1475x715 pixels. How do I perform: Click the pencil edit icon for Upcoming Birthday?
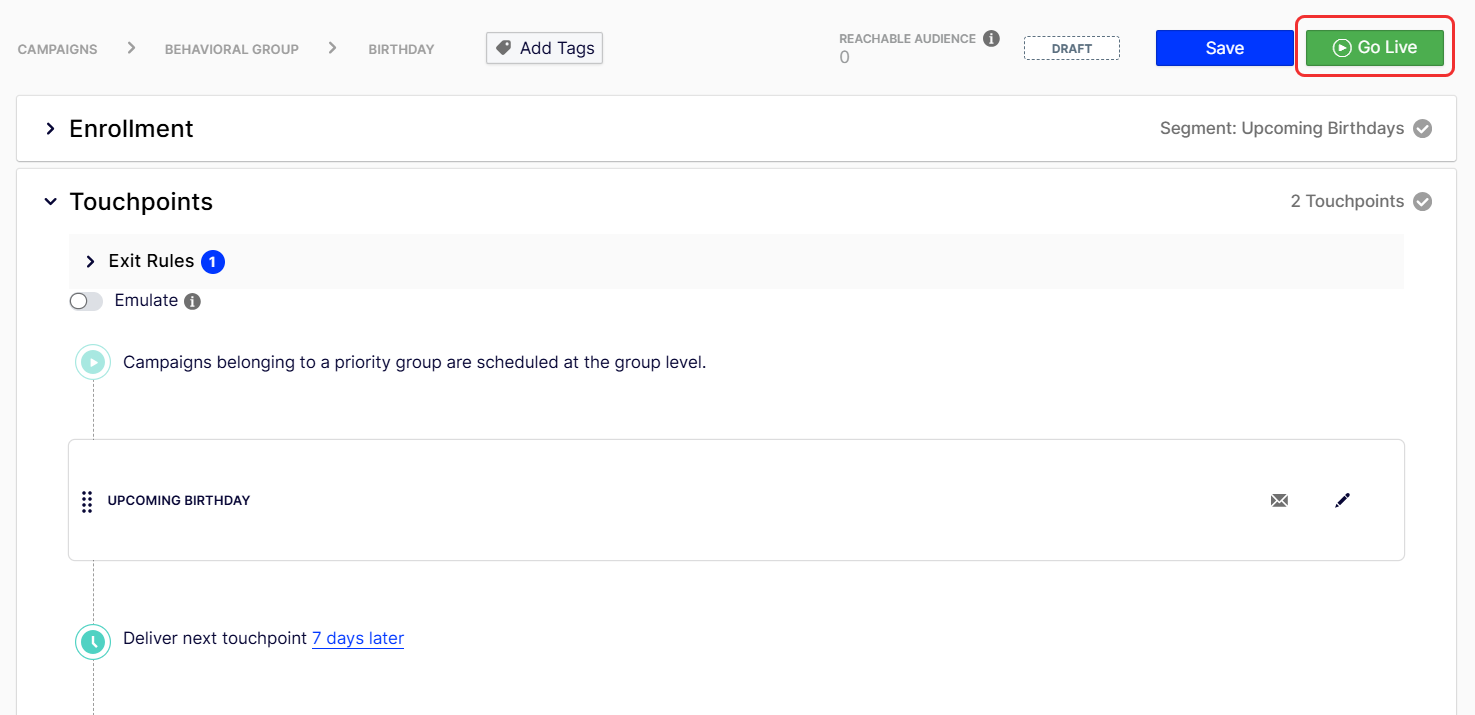(x=1342, y=500)
